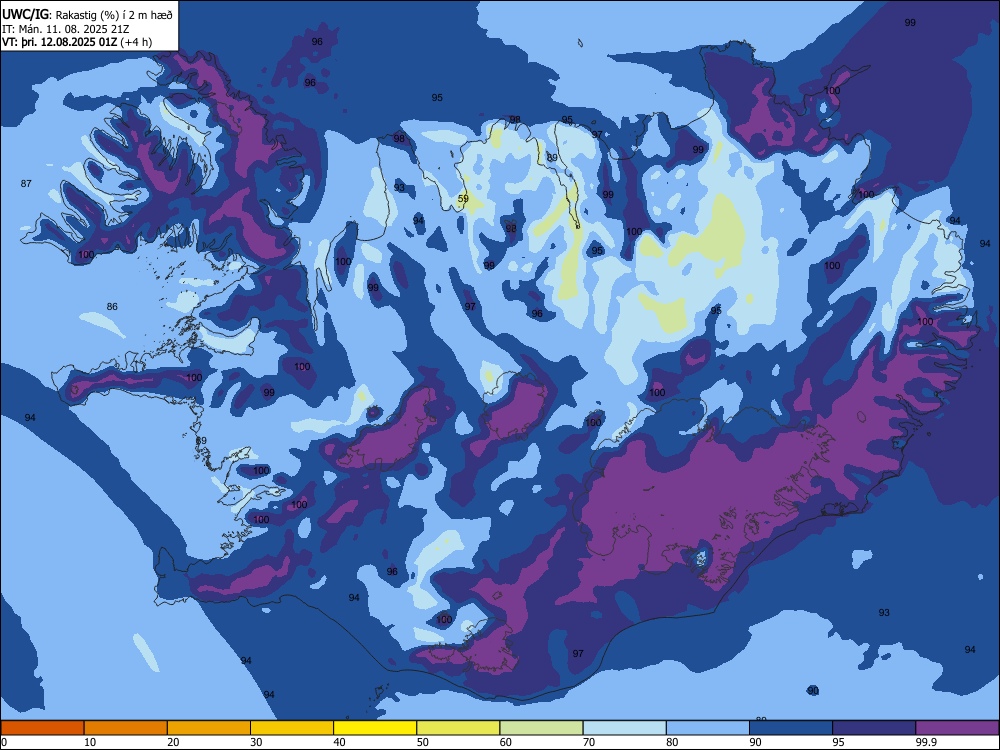Click the 90–95 dark blue legend swatch
This screenshot has width=1000, height=750.
point(791,728)
